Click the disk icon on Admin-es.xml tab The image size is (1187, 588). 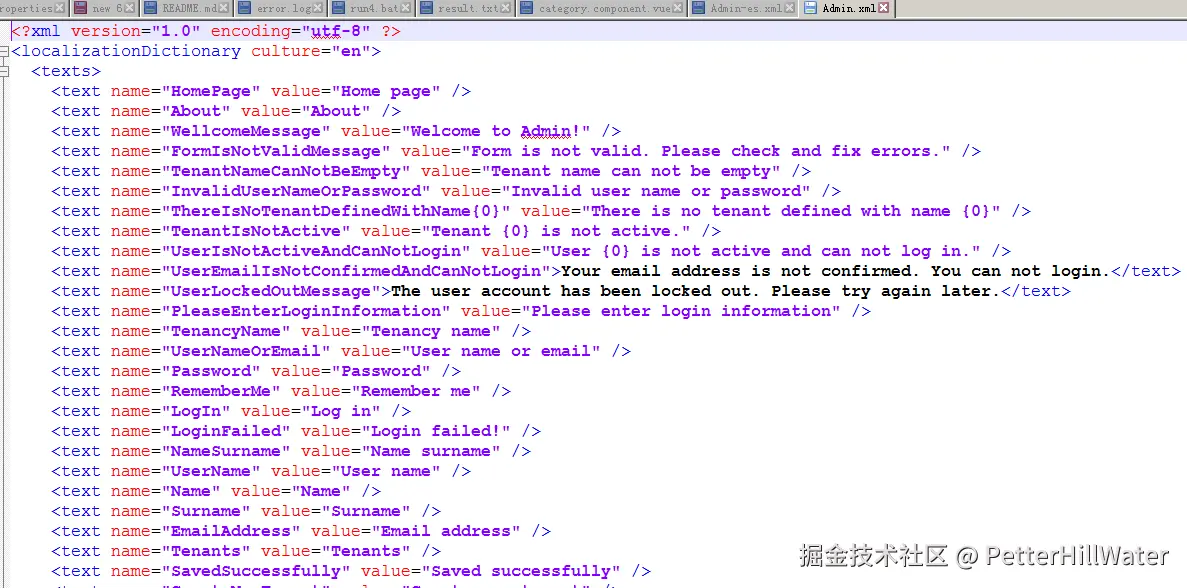point(699,8)
